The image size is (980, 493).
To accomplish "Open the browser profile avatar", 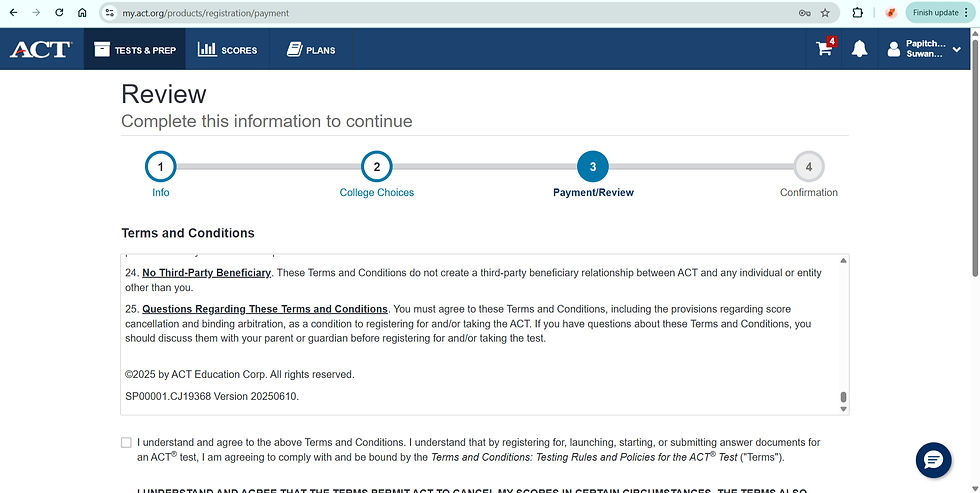I will (891, 12).
